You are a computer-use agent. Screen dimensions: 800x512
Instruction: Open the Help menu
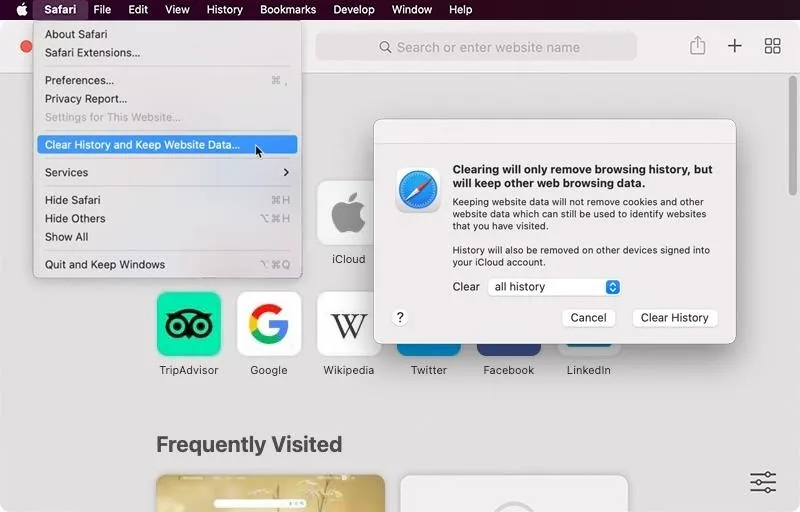pos(460,10)
